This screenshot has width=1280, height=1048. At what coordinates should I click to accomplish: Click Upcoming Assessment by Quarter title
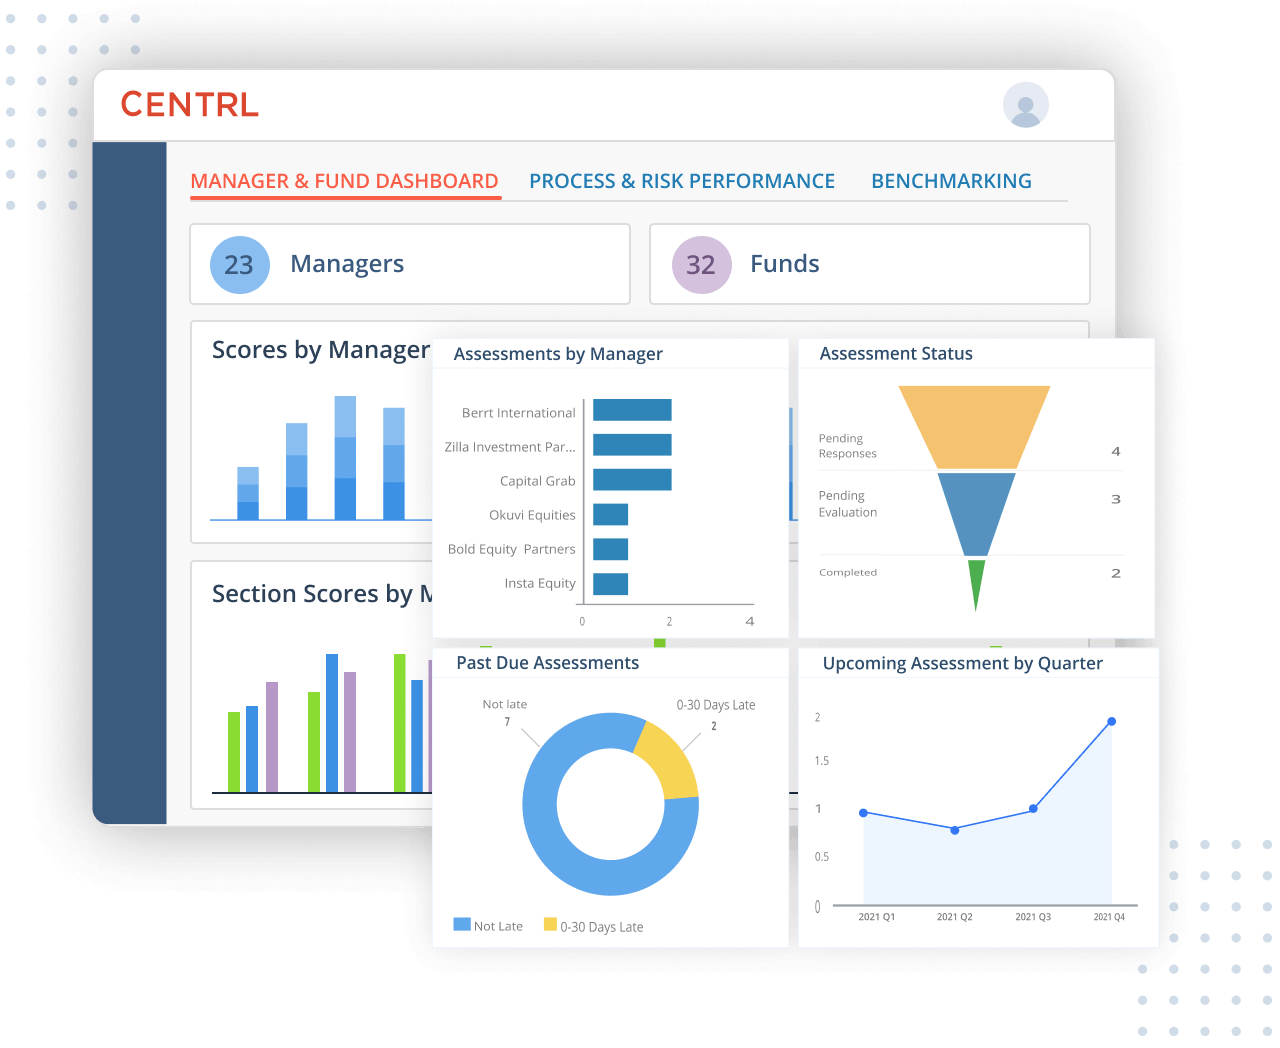click(962, 664)
